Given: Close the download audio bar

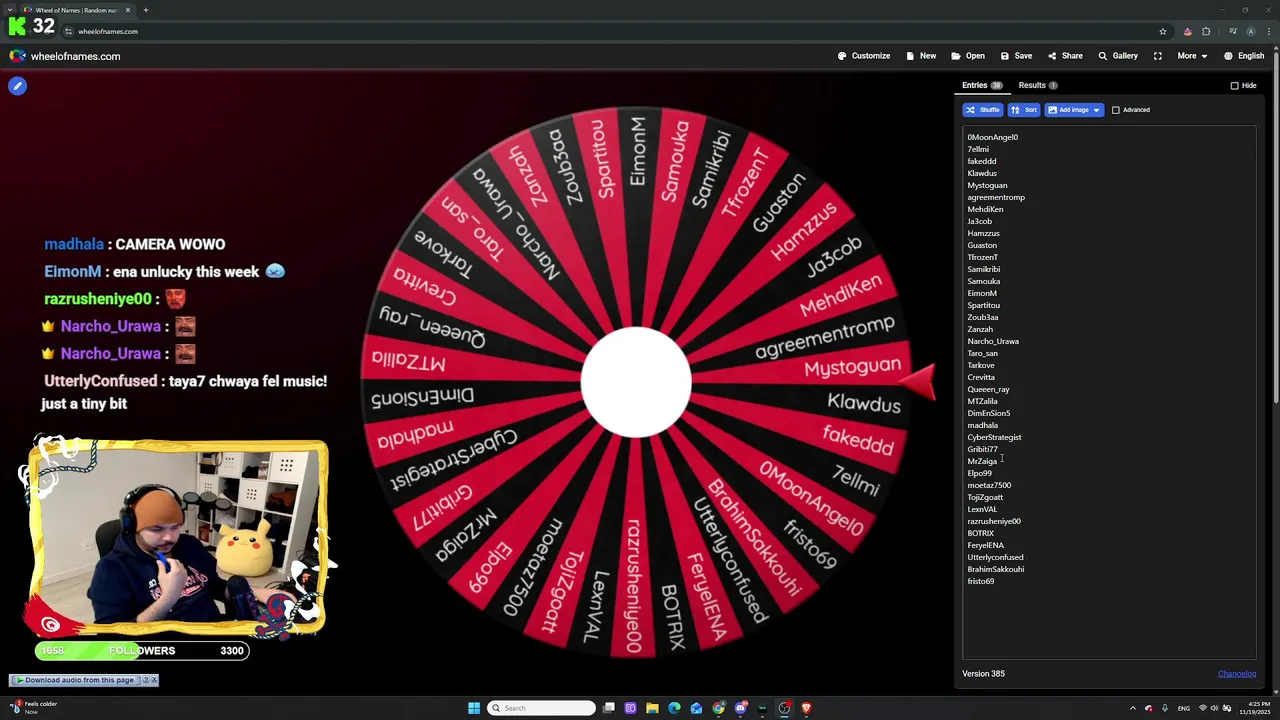Looking at the screenshot, I should click(154, 680).
